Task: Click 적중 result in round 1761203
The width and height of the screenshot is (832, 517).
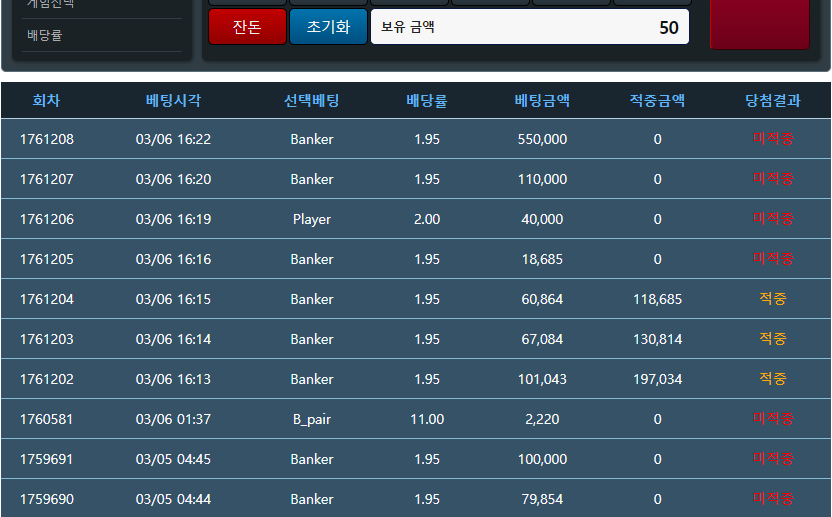Action: pos(773,339)
